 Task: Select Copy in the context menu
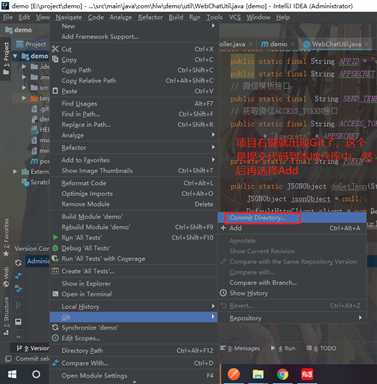(133, 60)
